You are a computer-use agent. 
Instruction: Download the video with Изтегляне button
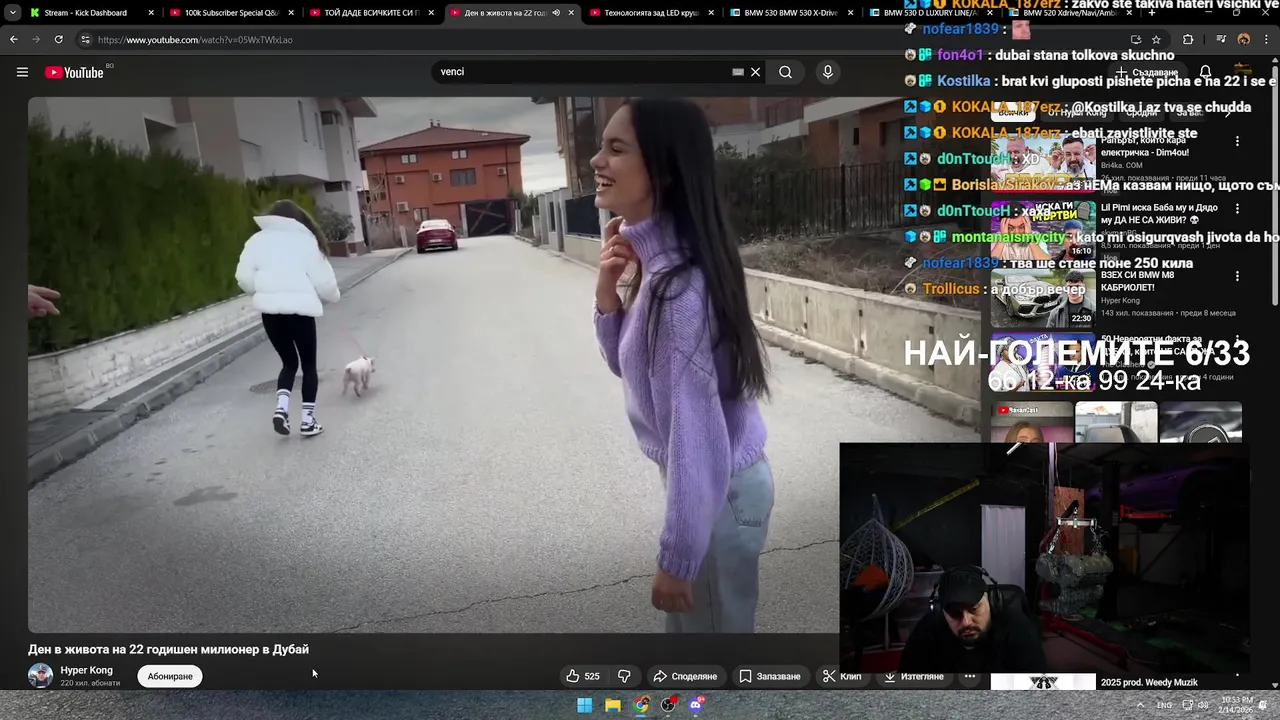[x=913, y=676]
